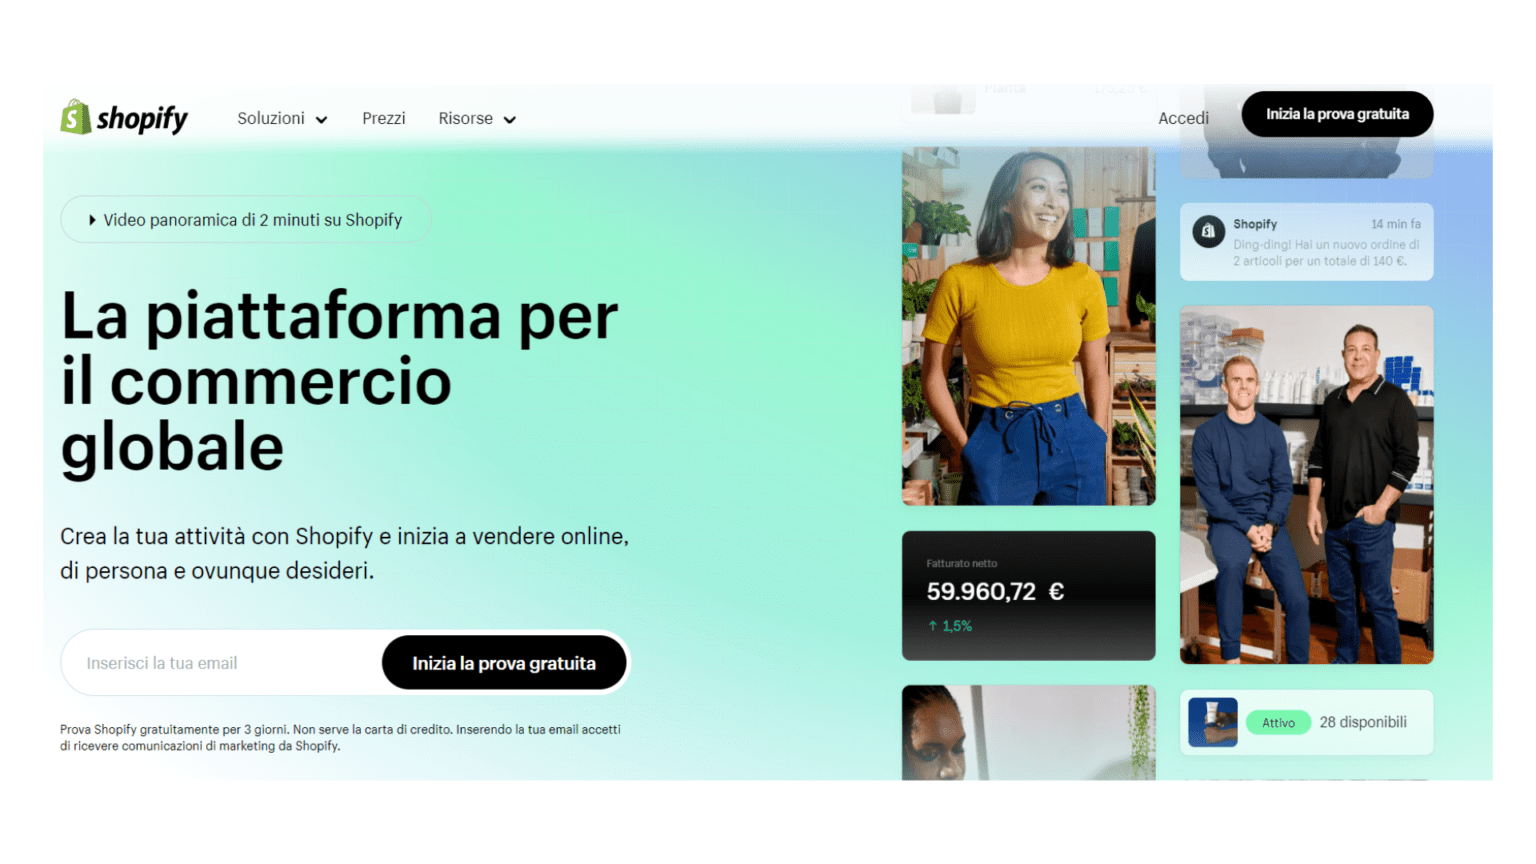The height and width of the screenshot is (864, 1536).
Task: Click Inizia la prova gratuita beside the email field
Action: click(504, 663)
